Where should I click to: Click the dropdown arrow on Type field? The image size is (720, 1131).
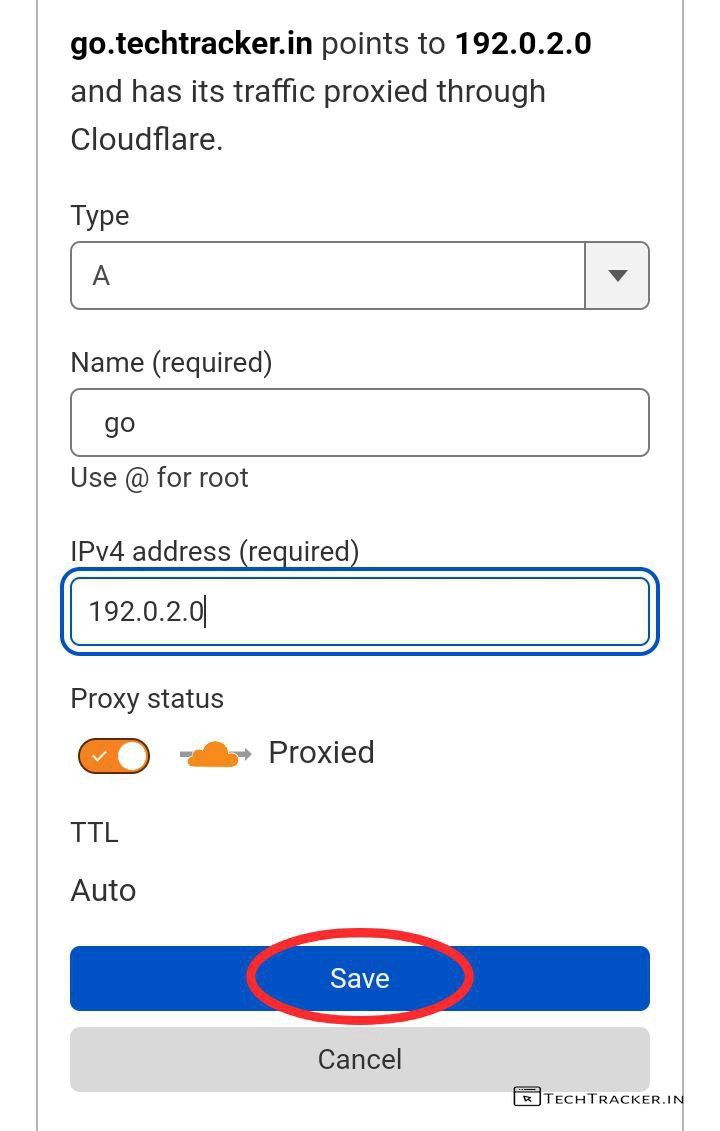point(617,276)
